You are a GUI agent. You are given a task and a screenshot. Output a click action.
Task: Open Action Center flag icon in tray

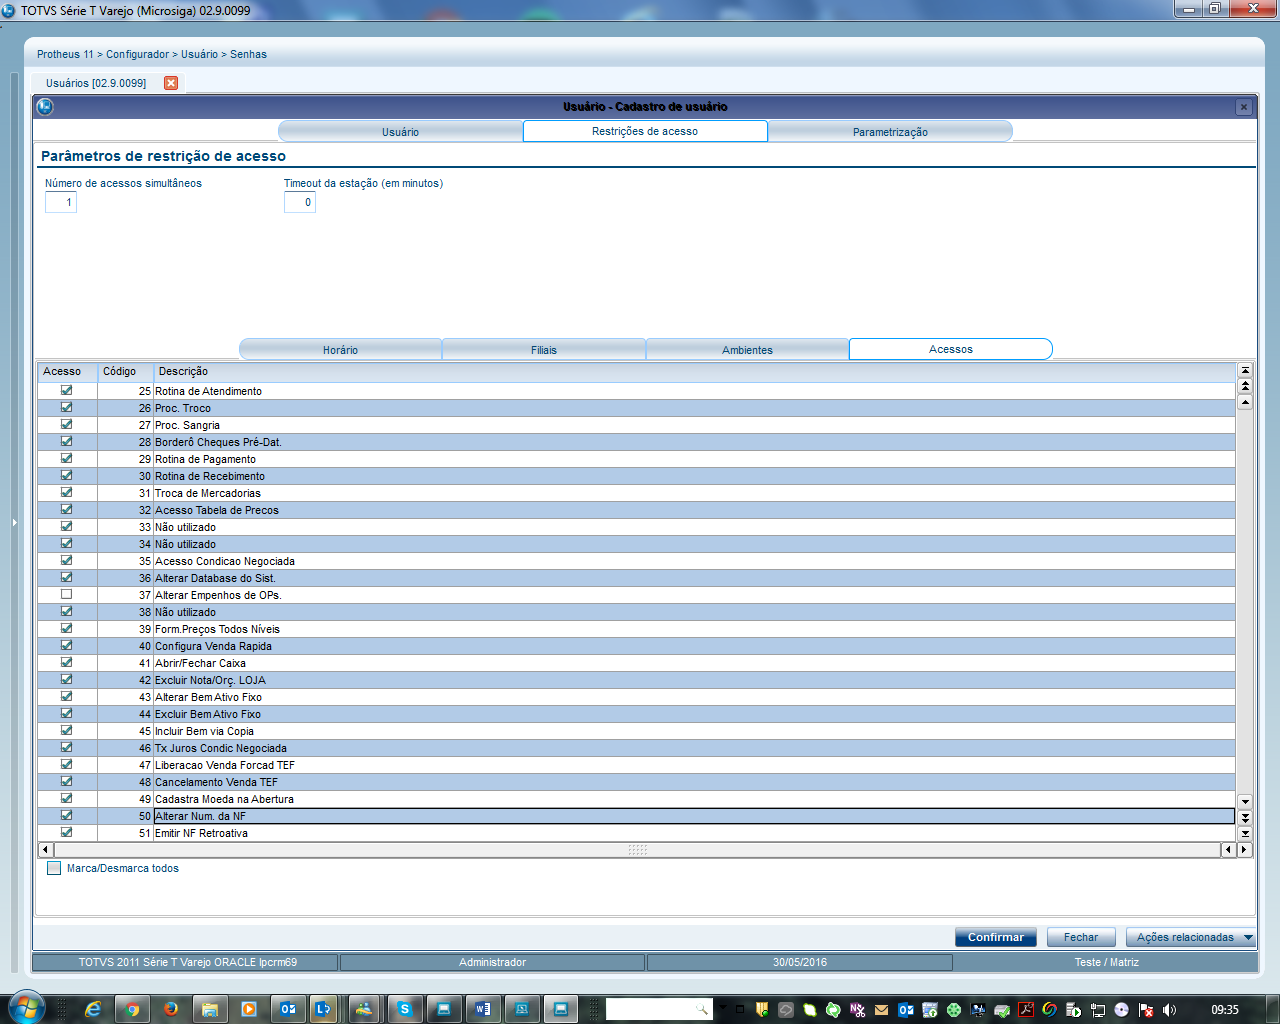point(1146,1010)
